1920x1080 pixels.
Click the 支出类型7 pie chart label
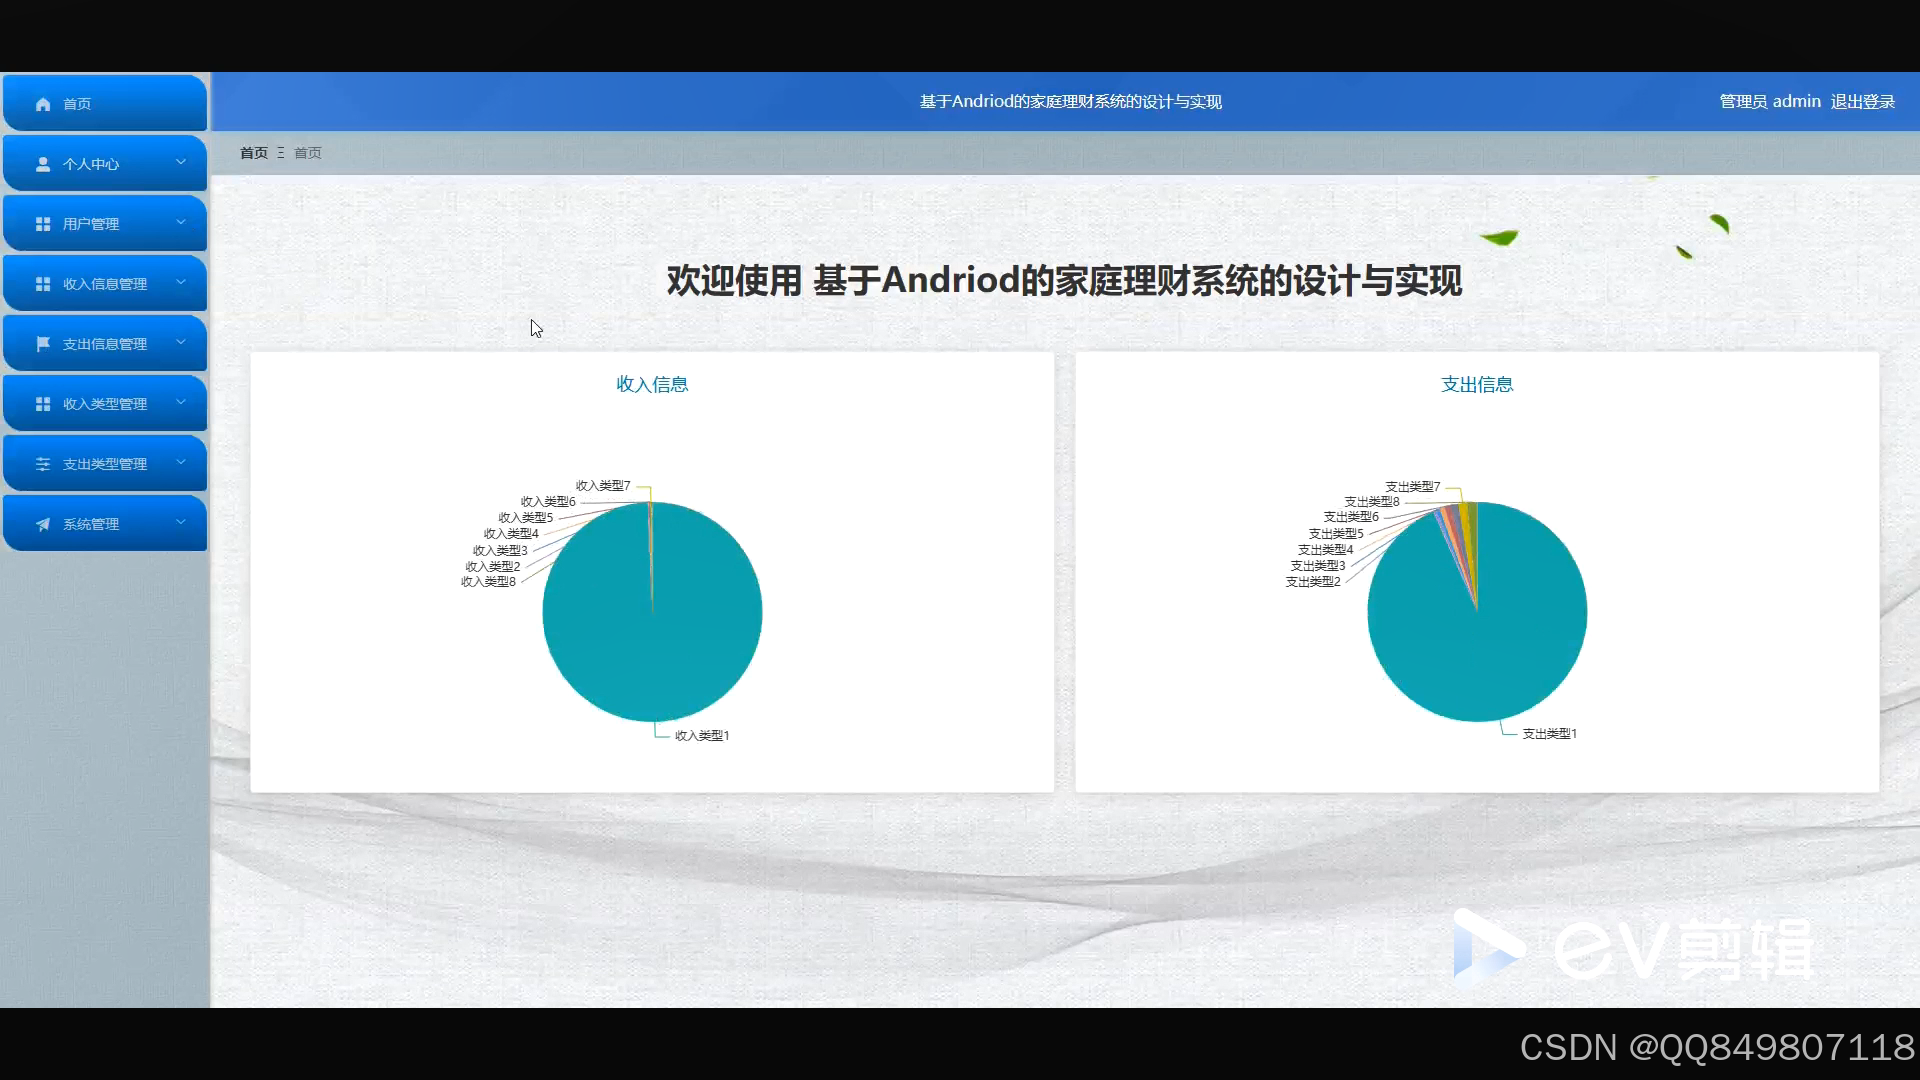(x=1412, y=487)
